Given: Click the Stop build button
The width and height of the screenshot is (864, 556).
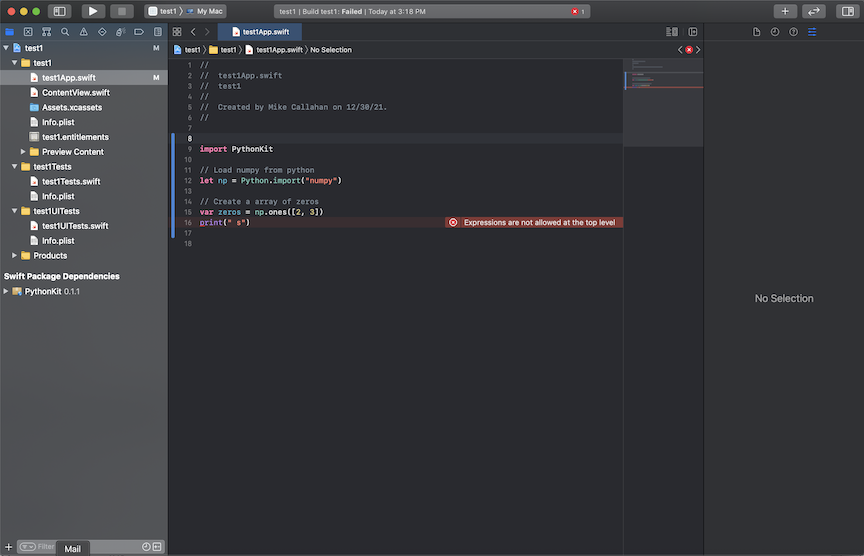Looking at the screenshot, I should tap(121, 11).
